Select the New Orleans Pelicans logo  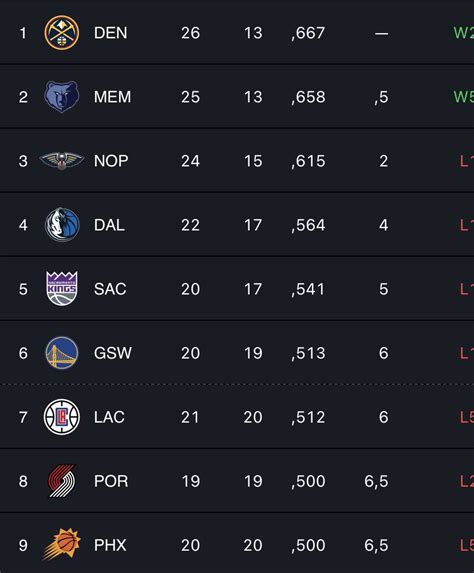(62, 161)
